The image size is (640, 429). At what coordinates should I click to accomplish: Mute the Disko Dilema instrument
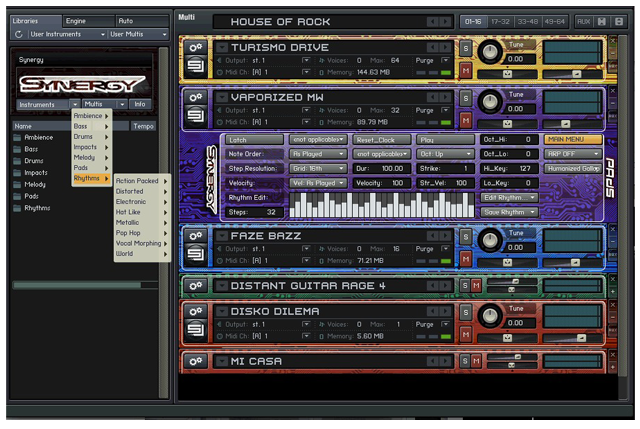tap(466, 335)
